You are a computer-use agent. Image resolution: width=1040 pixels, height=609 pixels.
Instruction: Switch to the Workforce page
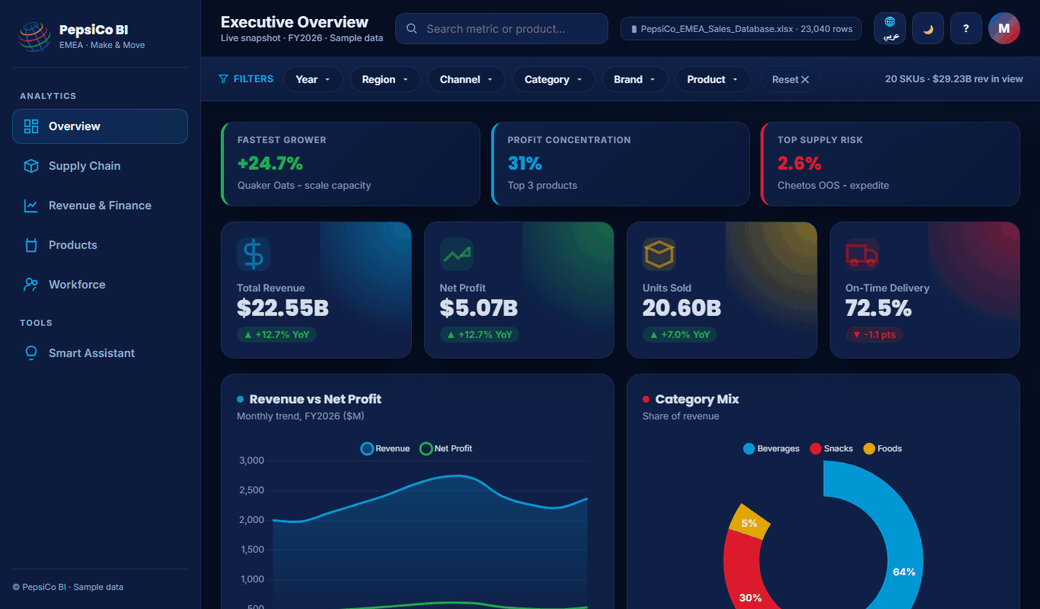pyautogui.click(x=100, y=285)
